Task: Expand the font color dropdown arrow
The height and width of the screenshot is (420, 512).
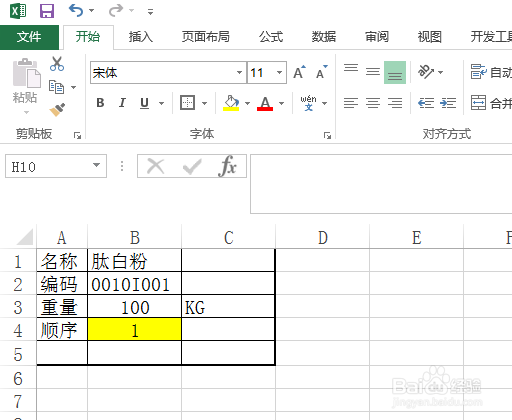Action: point(281,103)
